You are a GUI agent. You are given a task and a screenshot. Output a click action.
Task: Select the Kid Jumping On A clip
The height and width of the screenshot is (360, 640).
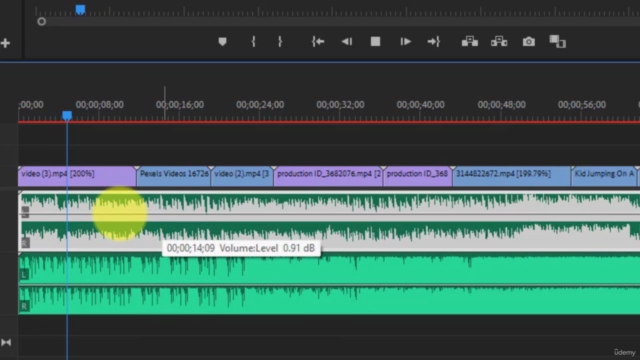click(604, 176)
